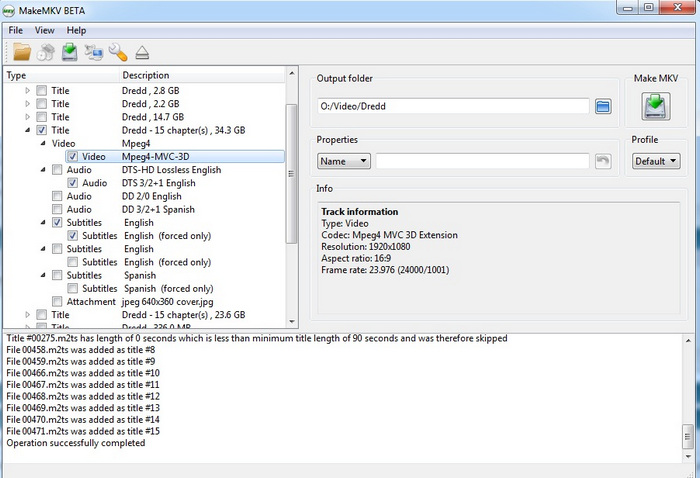Click the Open files folder toolbar icon

point(21,52)
